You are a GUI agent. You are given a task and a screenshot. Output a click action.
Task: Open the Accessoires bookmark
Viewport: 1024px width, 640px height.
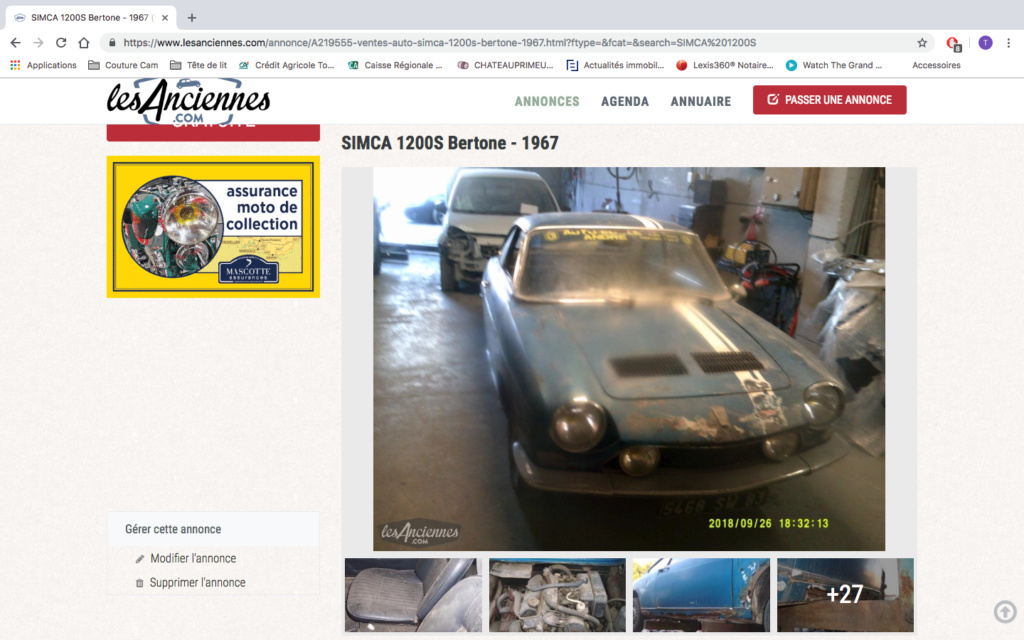936,65
